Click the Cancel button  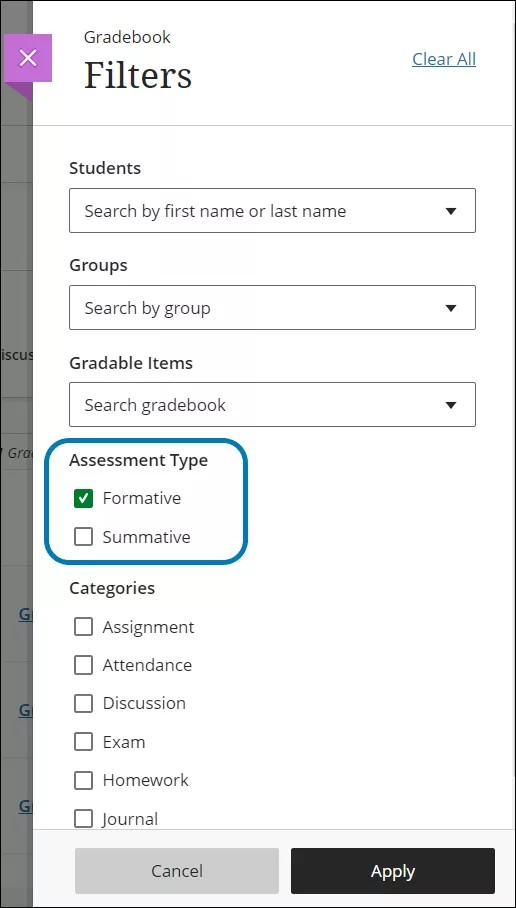coord(177,871)
